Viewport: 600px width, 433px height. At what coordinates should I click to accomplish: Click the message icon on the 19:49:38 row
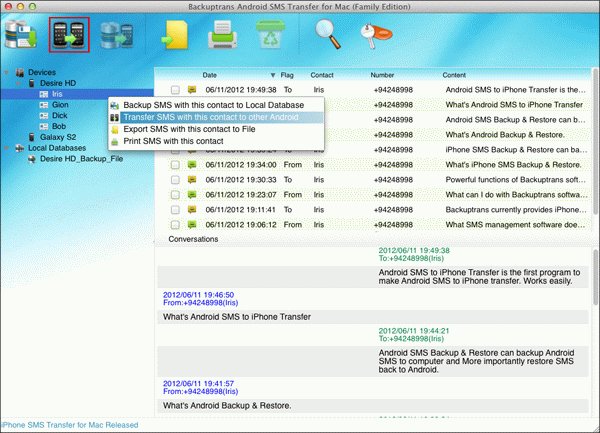tap(192, 90)
